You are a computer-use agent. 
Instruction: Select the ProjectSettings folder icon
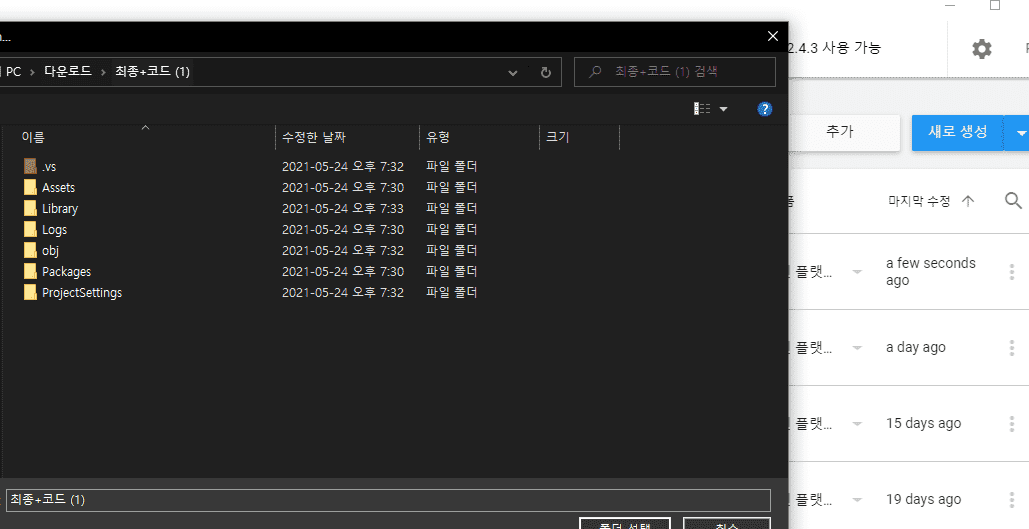click(x=30, y=292)
